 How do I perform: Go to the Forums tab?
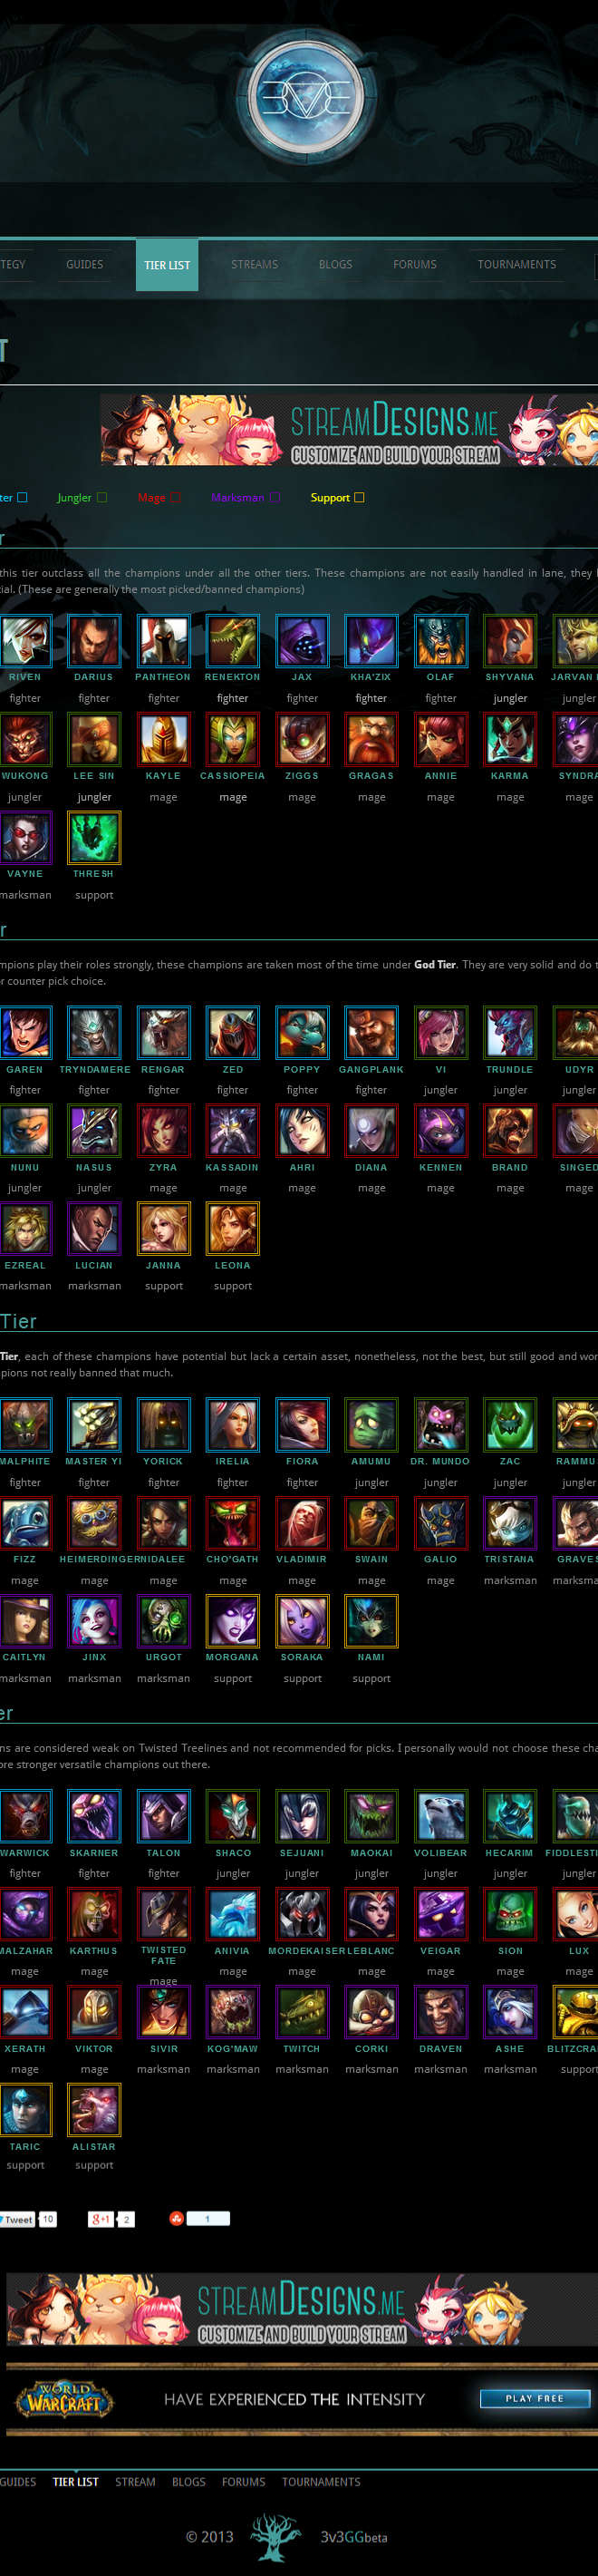point(414,265)
